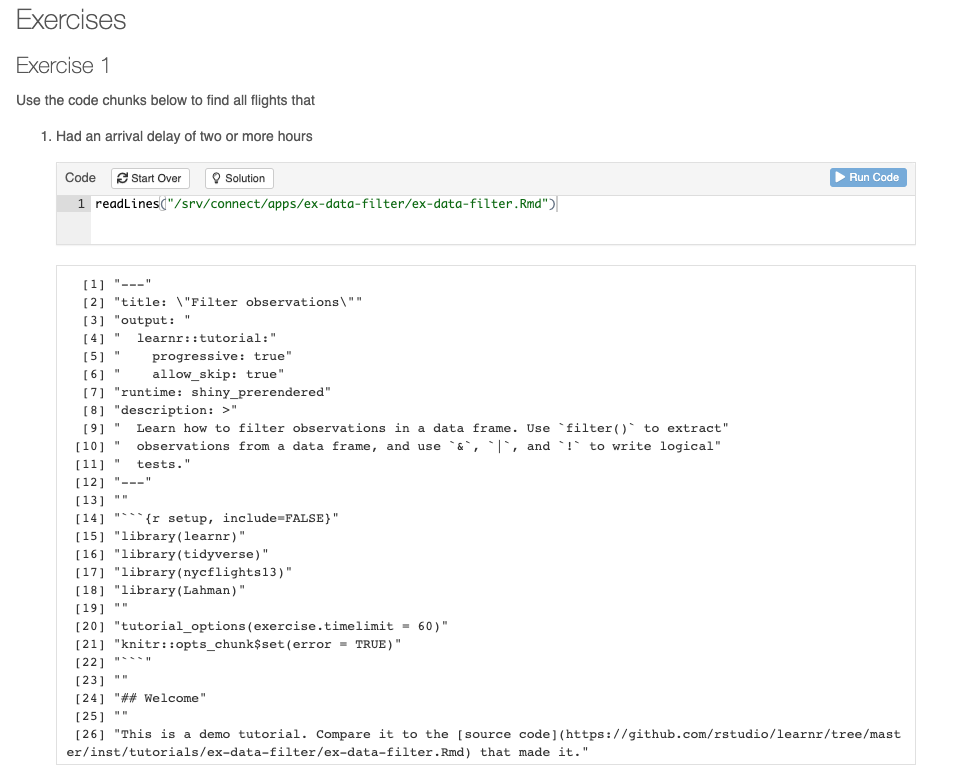954x776 pixels.
Task: Click the 'Use the code chunks below' instruction
Action: [165, 100]
